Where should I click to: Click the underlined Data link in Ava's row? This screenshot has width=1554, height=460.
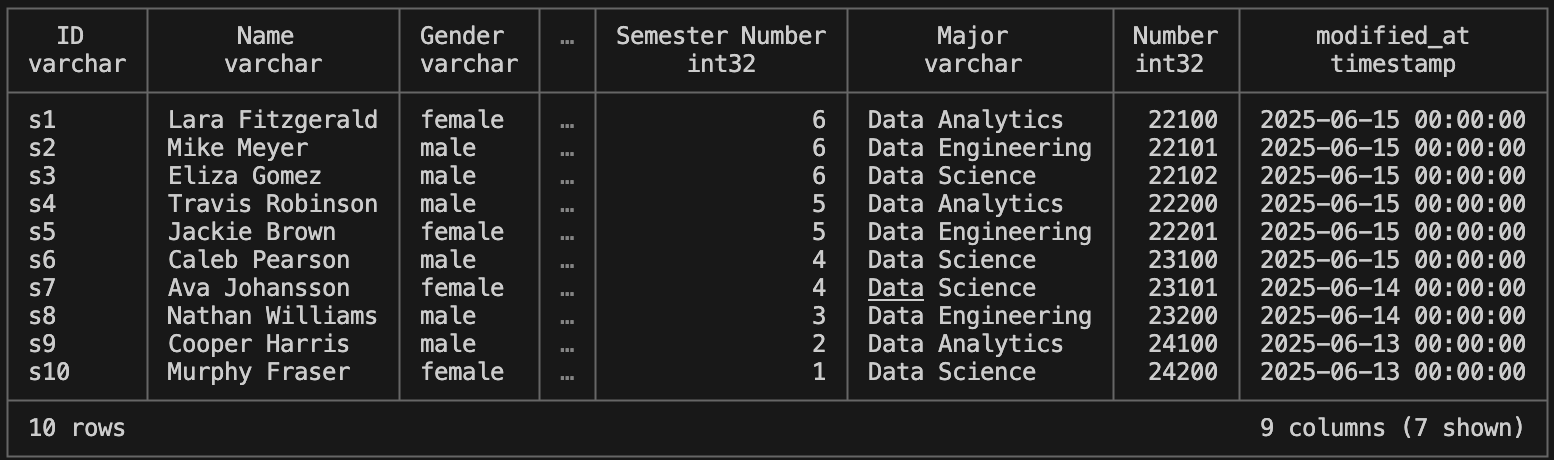pos(896,288)
